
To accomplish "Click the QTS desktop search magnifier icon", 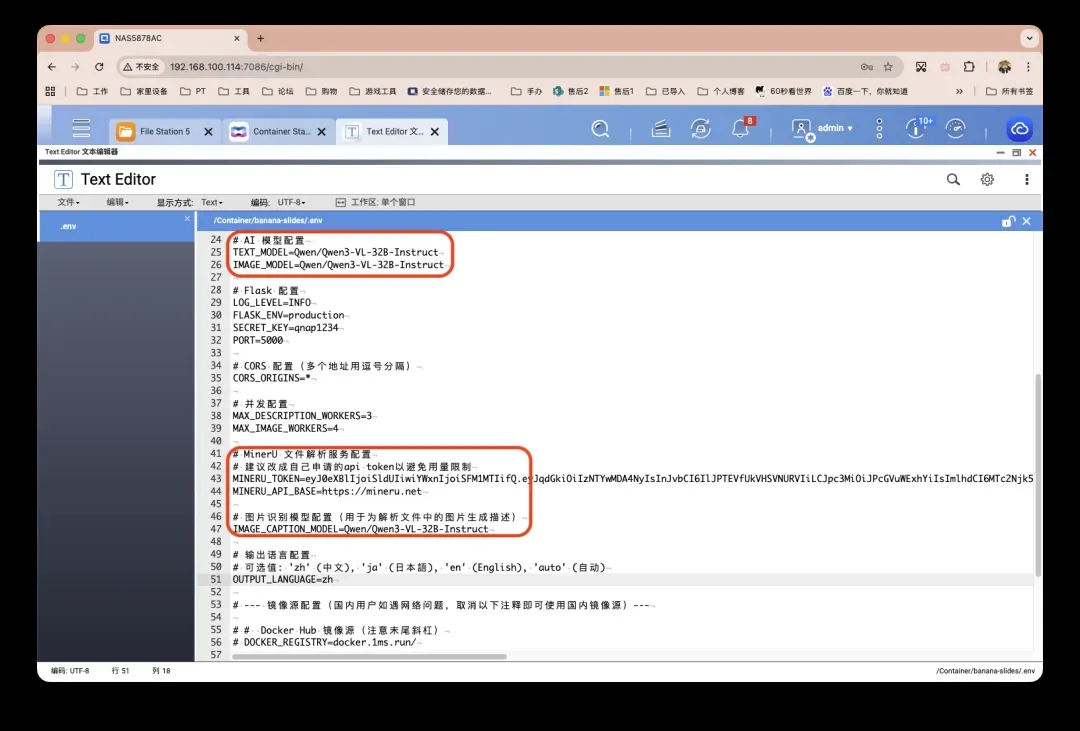I will pos(600,129).
